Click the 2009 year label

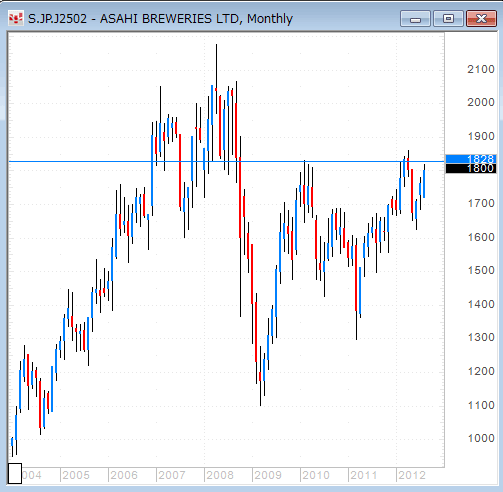coord(268,475)
